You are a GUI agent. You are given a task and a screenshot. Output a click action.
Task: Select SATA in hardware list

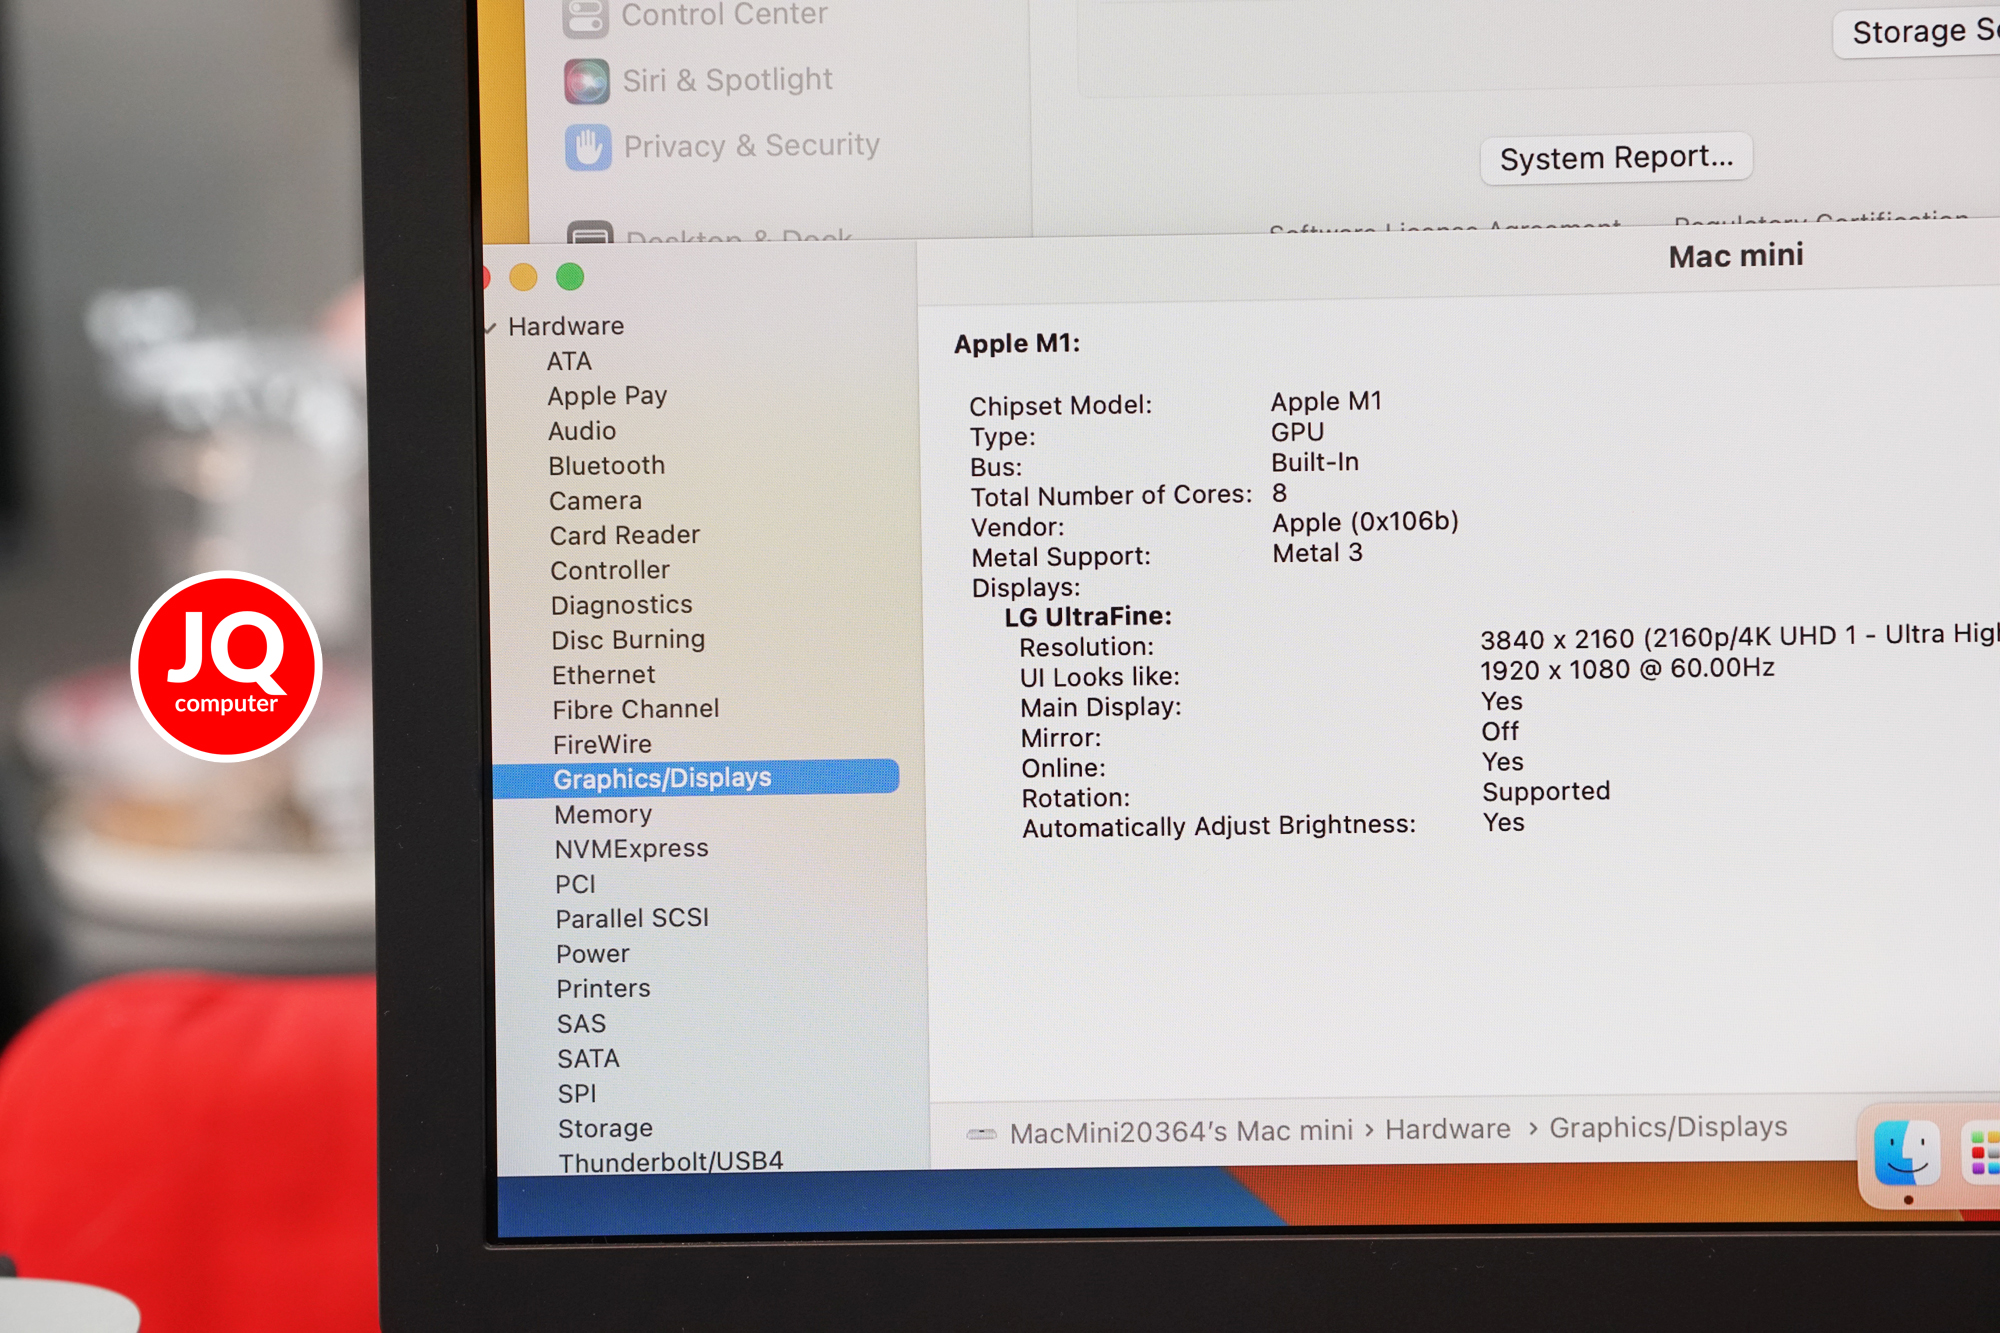coord(588,1058)
